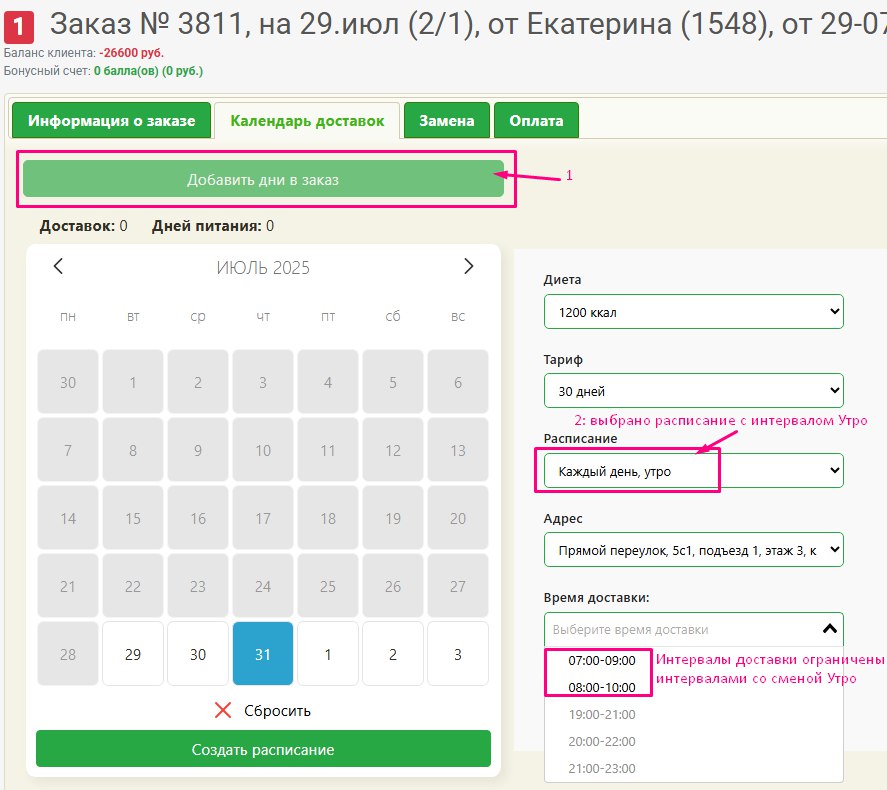Viewport: 887px width, 790px height.
Task: Click highlighted calendar day 31
Action: coord(263,654)
